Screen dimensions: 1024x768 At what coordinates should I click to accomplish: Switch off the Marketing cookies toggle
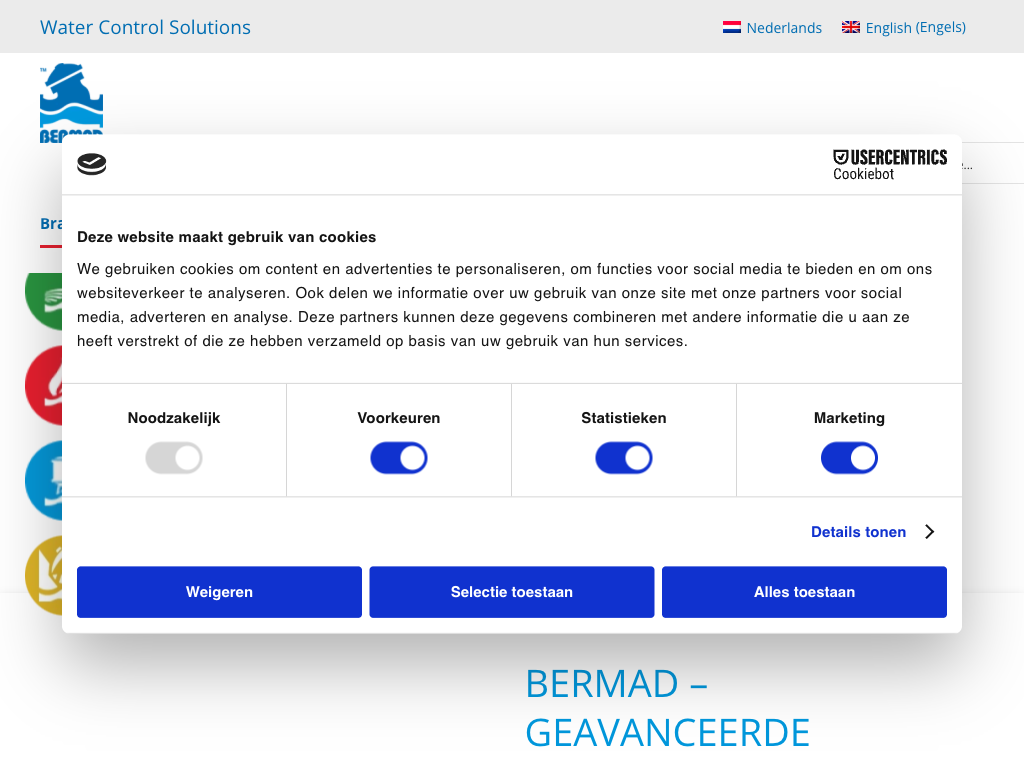pos(849,458)
